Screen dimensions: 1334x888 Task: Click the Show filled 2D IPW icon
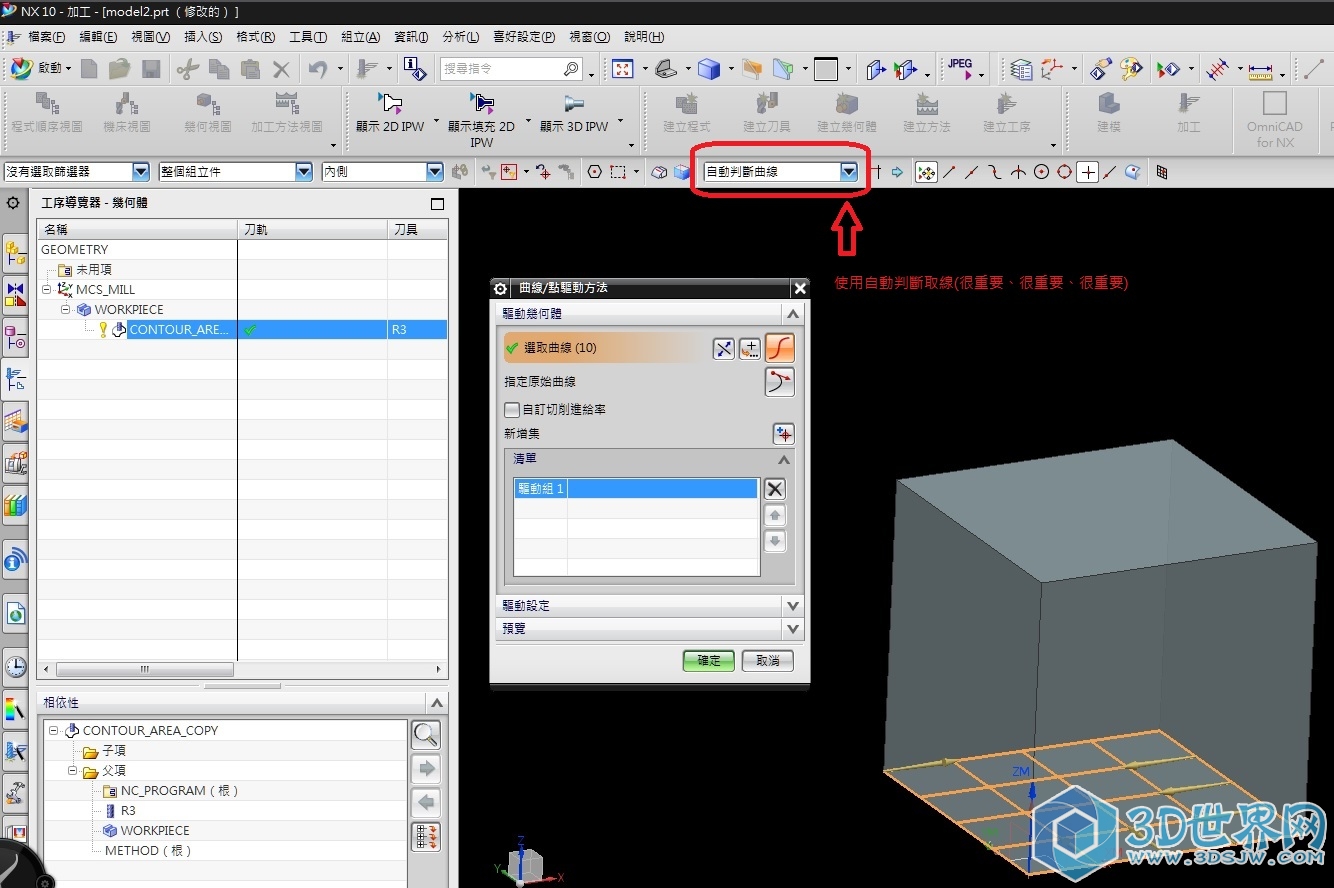click(x=482, y=103)
